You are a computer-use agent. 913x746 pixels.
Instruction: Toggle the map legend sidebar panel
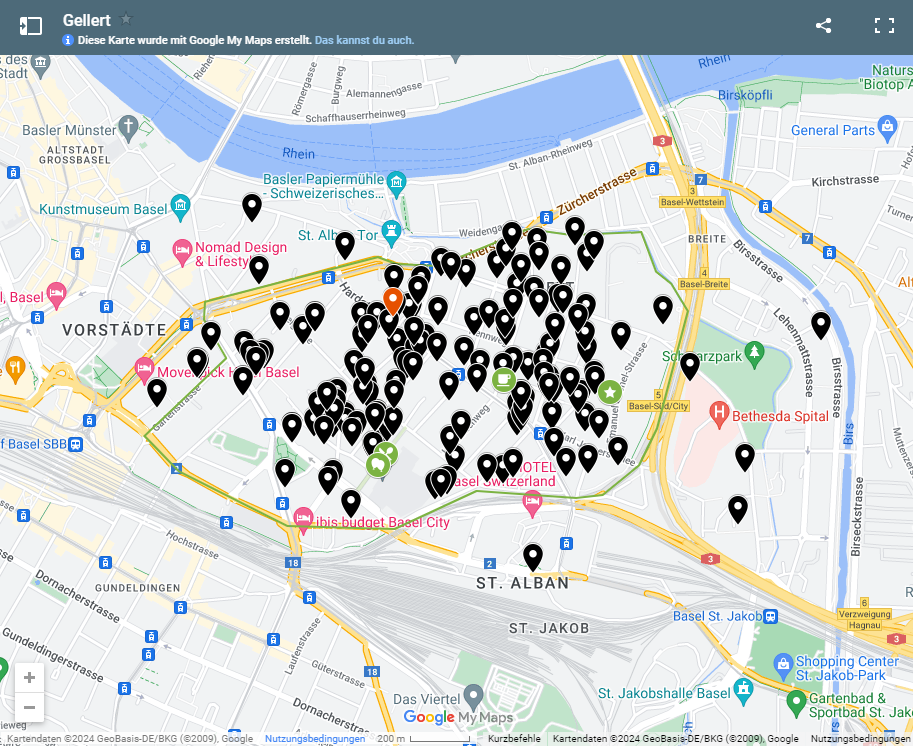[30, 26]
